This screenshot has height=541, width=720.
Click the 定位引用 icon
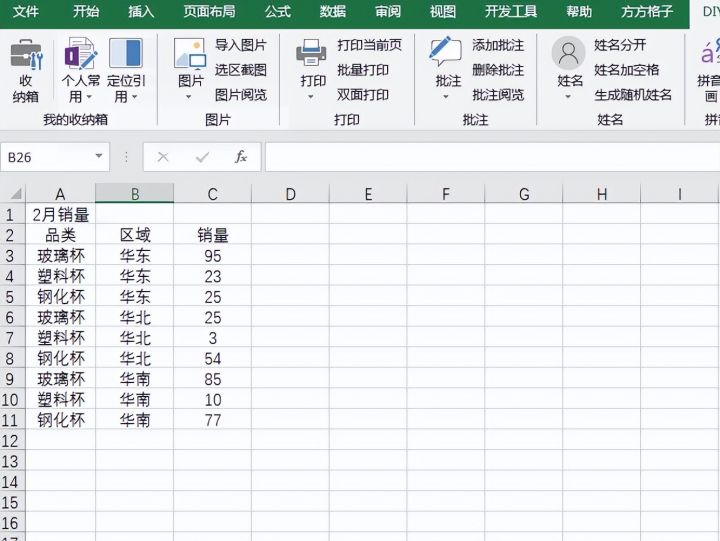(125, 53)
